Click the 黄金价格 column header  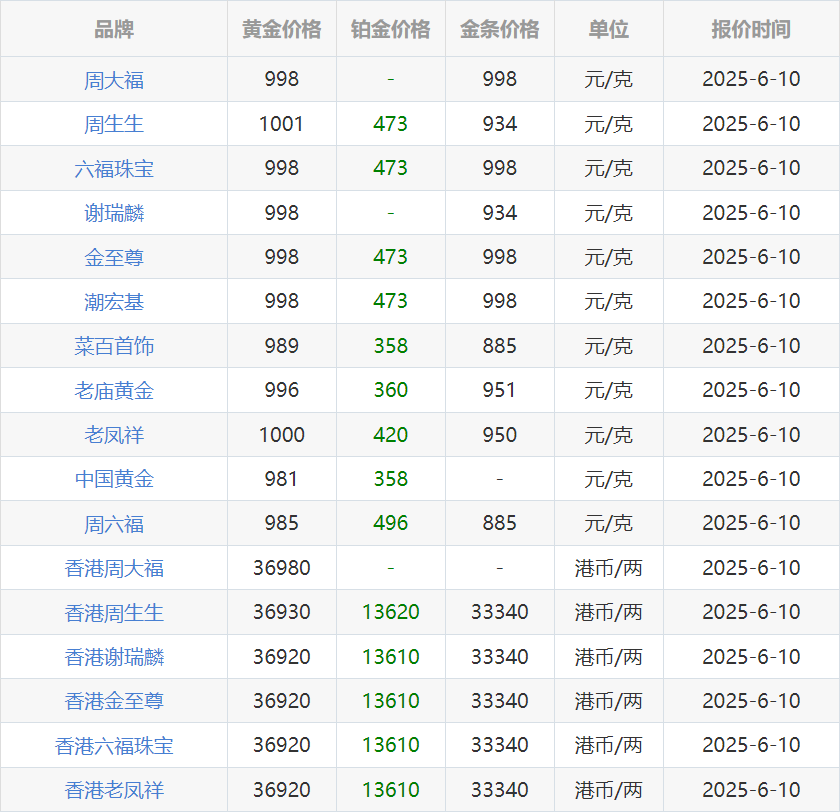point(282,29)
